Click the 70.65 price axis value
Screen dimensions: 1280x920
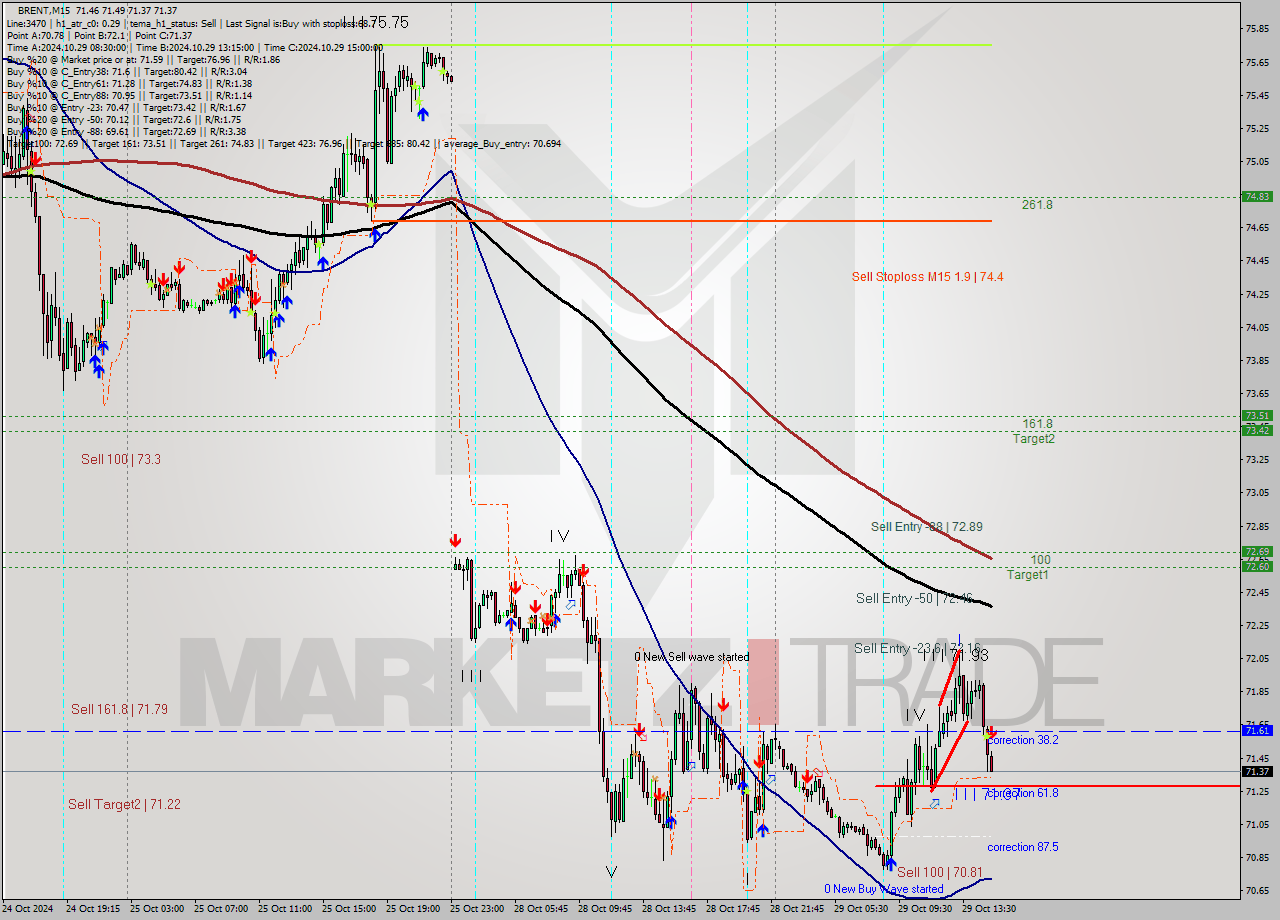(x=1257, y=890)
